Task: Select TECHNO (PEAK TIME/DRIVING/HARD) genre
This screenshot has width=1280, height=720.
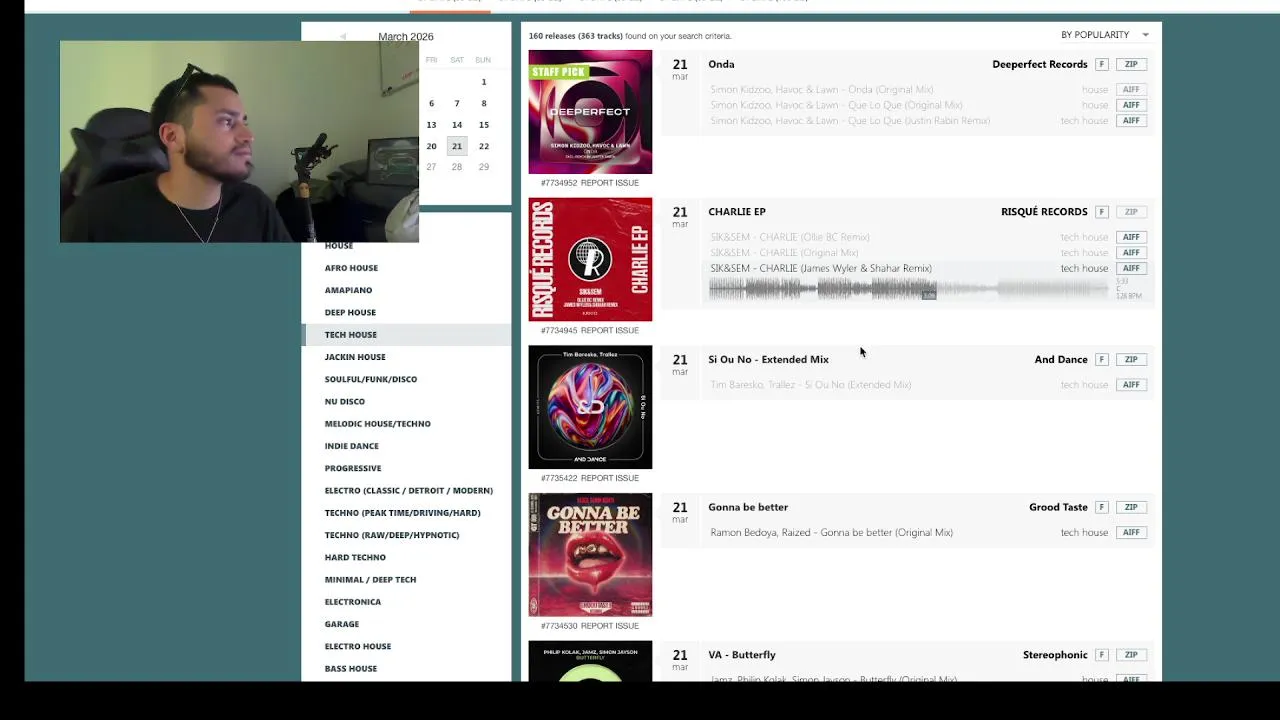Action: 403,513
